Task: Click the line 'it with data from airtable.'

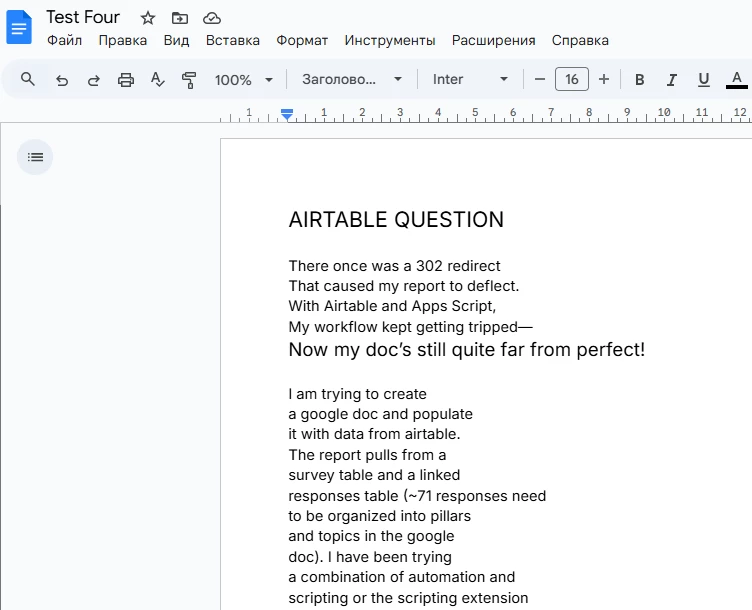Action: click(374, 434)
